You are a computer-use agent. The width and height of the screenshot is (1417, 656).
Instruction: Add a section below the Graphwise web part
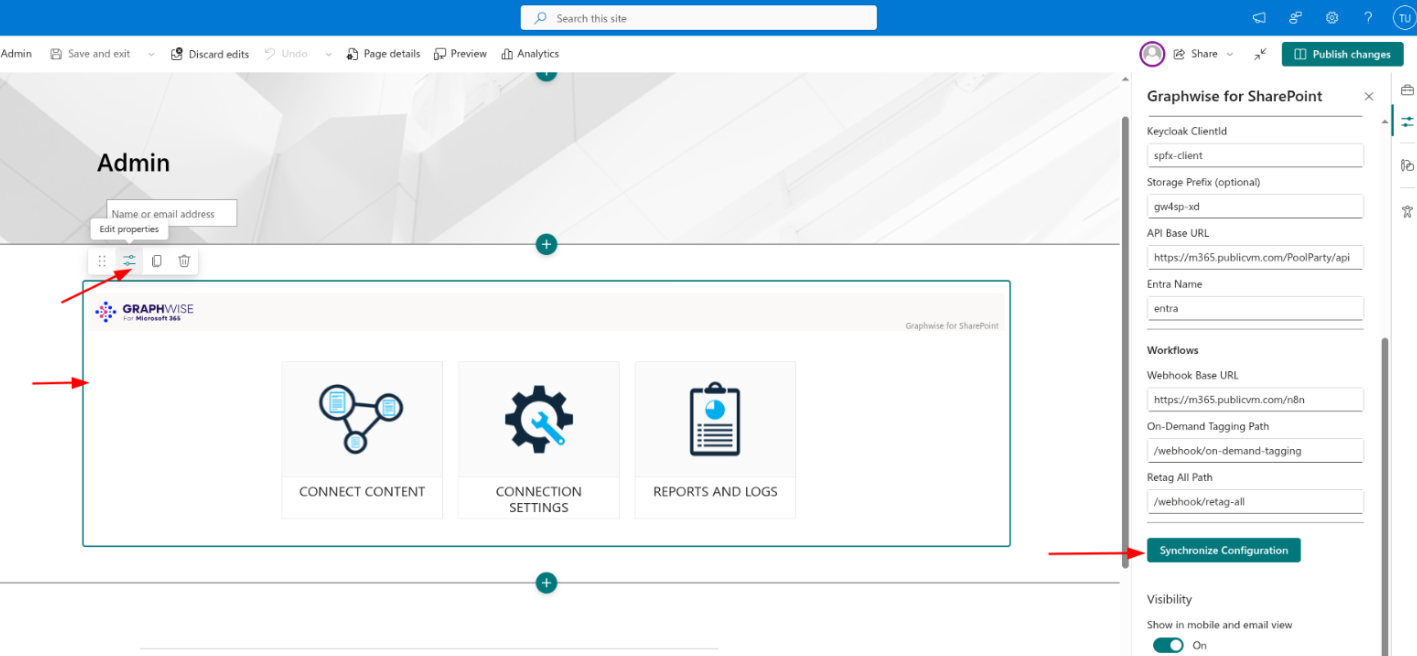click(546, 582)
